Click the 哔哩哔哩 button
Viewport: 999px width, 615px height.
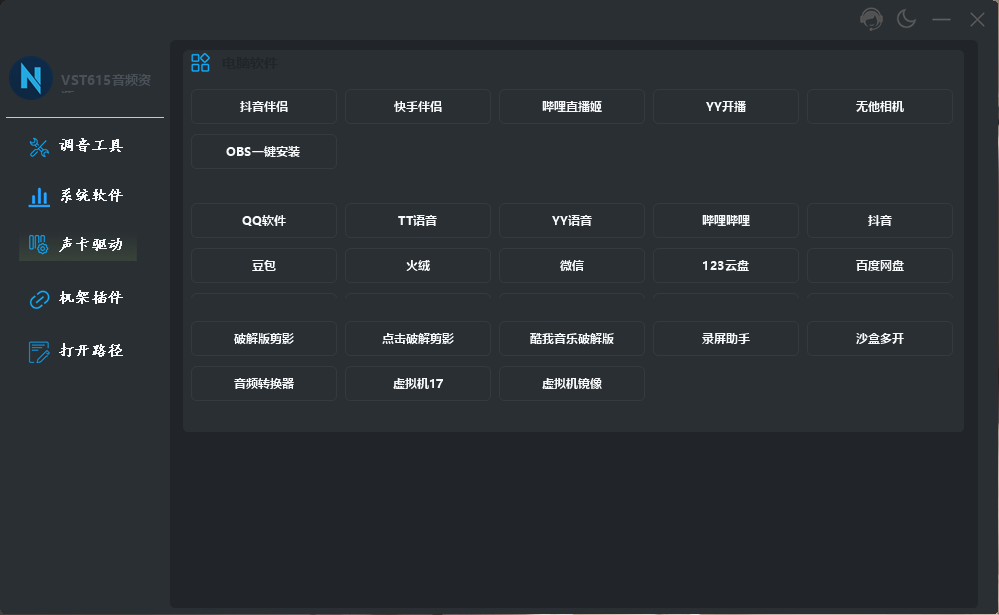coord(726,221)
